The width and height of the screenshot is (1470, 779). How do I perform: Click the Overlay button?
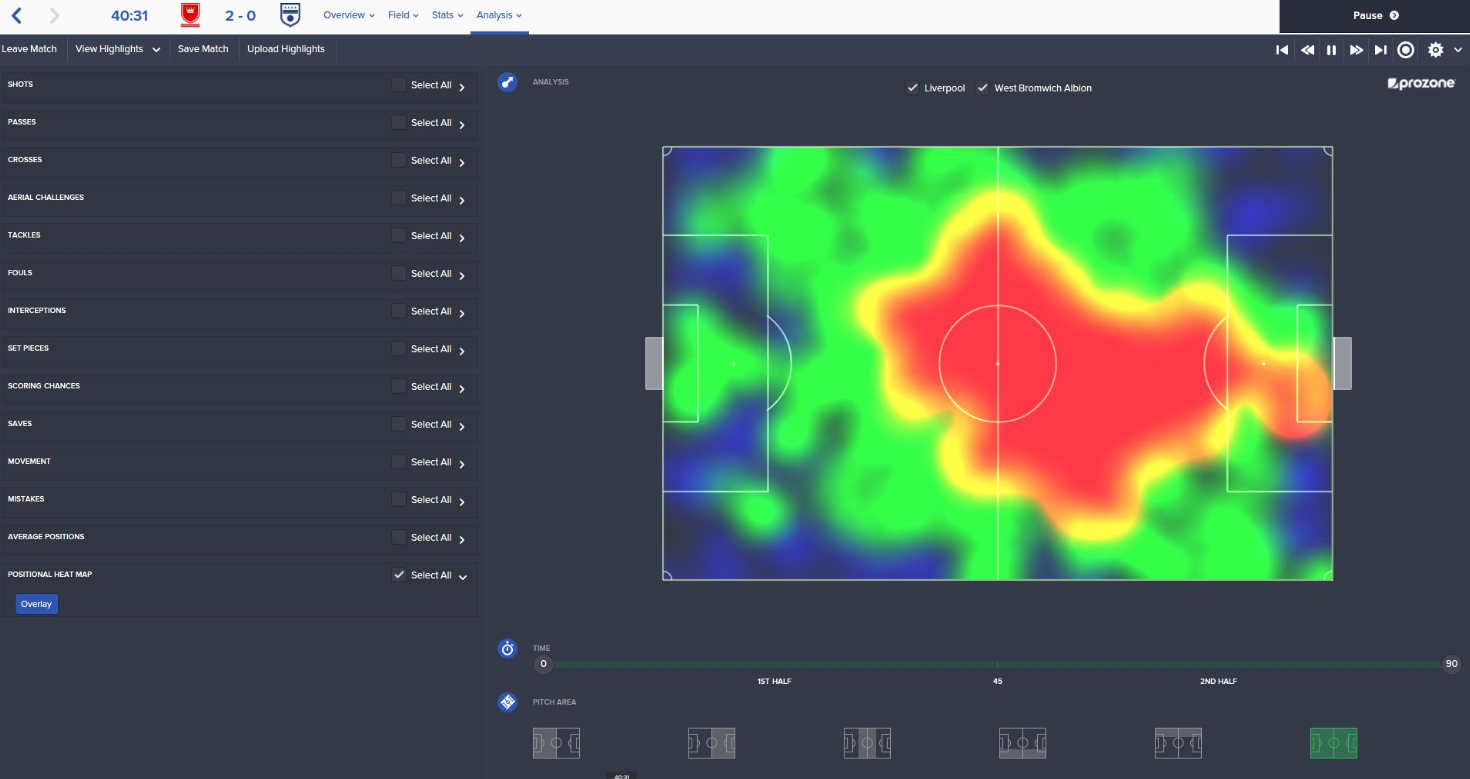[36, 604]
